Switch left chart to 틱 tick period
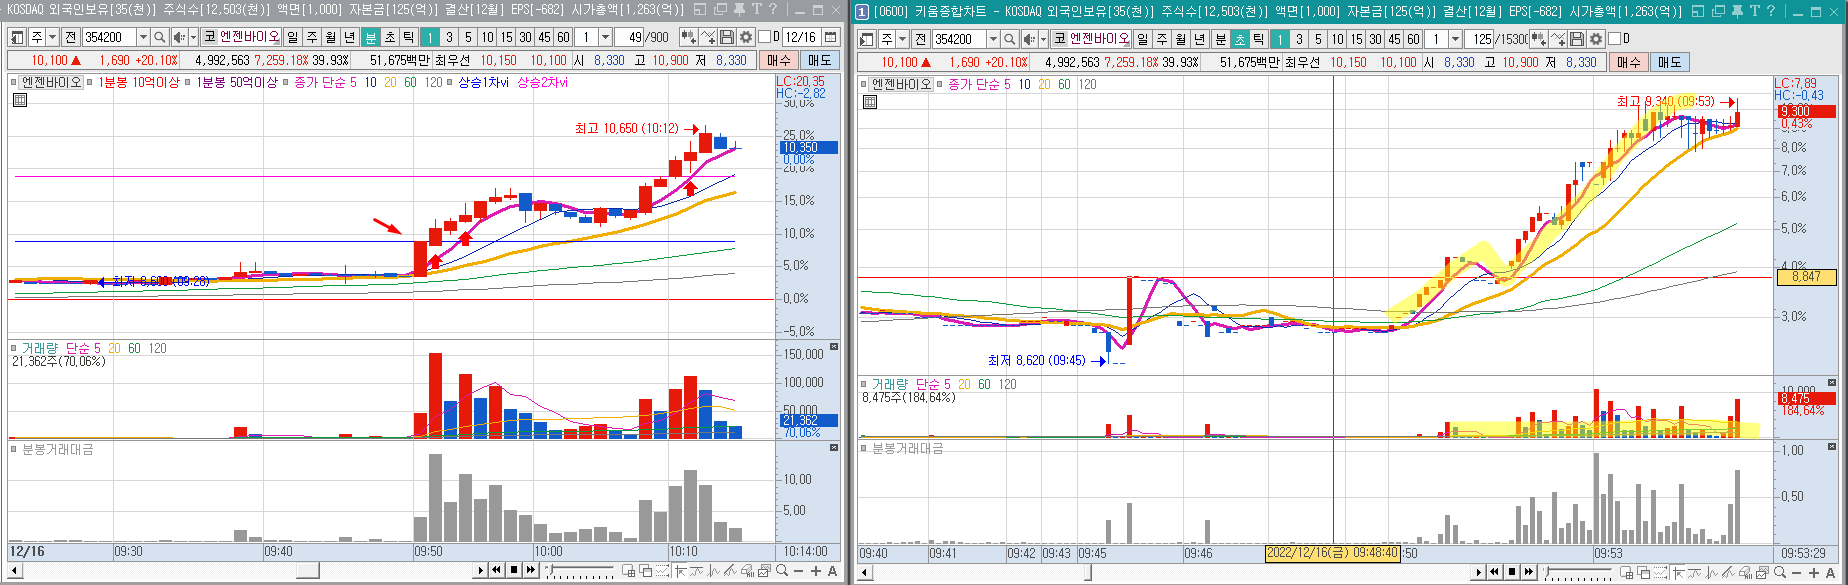The width and height of the screenshot is (1848, 585). click(x=408, y=37)
